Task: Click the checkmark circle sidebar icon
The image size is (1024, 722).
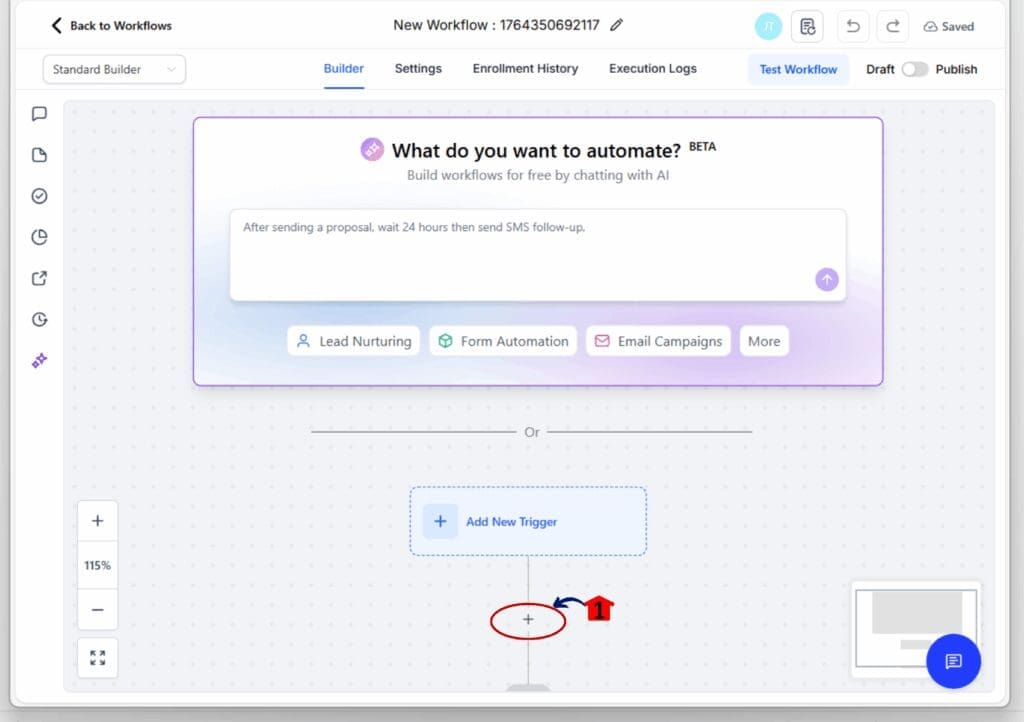Action: tap(38, 196)
